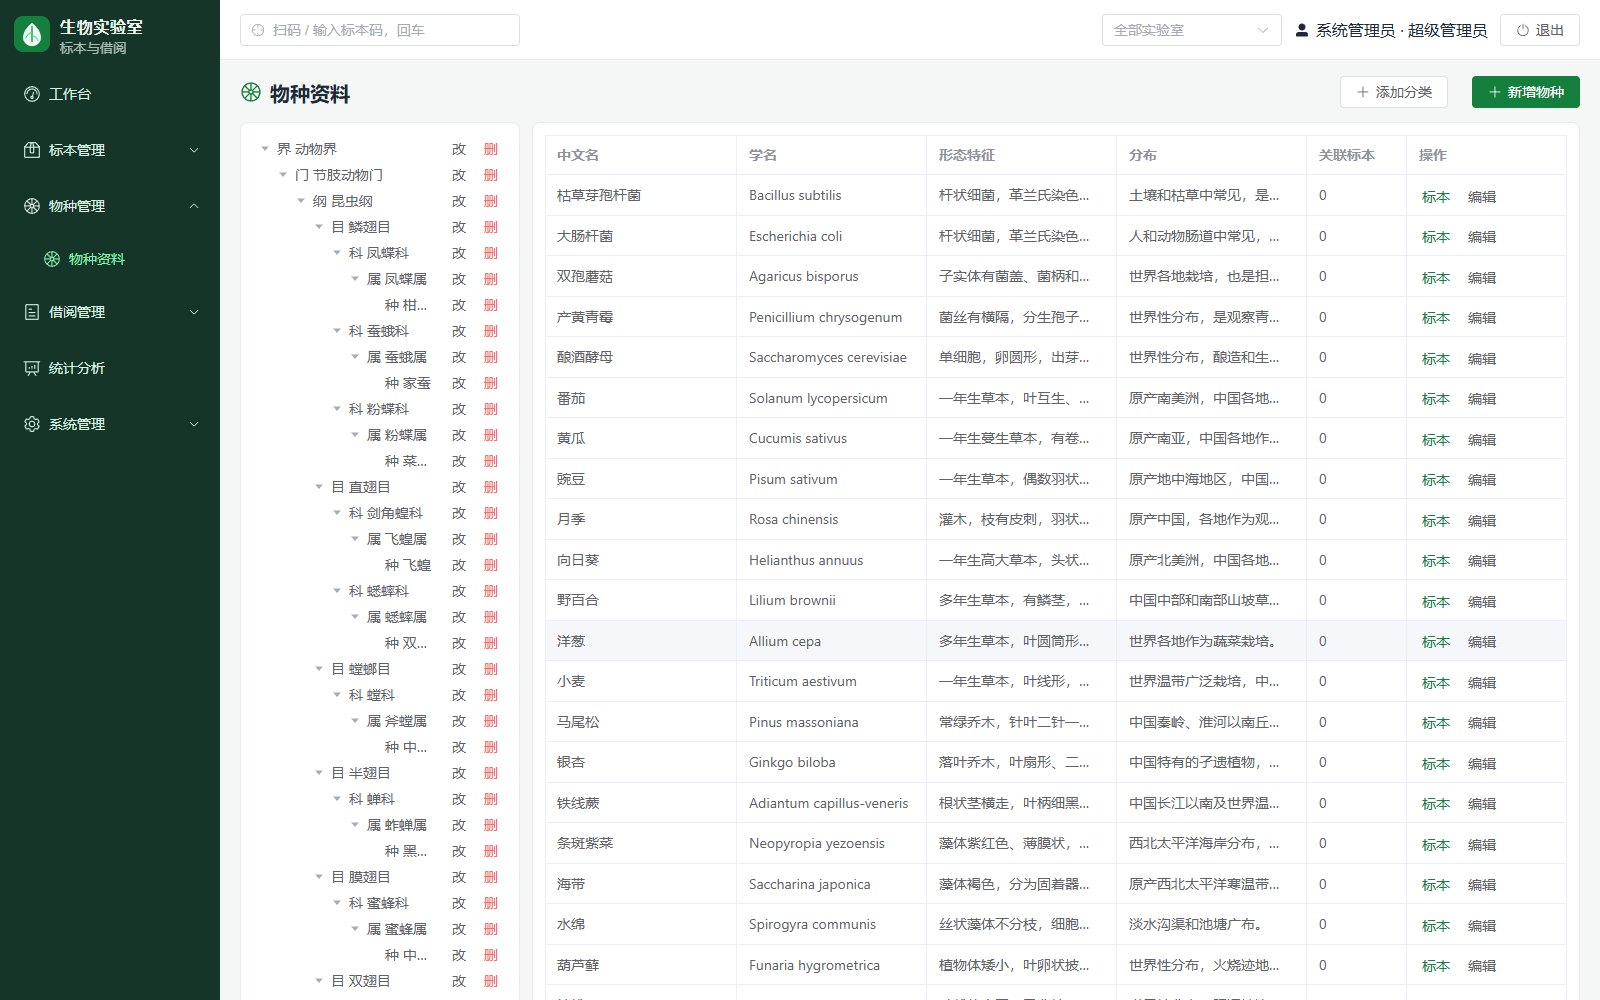Click the user avatar icon
This screenshot has height=1000, width=1600.
pos(1302,30)
